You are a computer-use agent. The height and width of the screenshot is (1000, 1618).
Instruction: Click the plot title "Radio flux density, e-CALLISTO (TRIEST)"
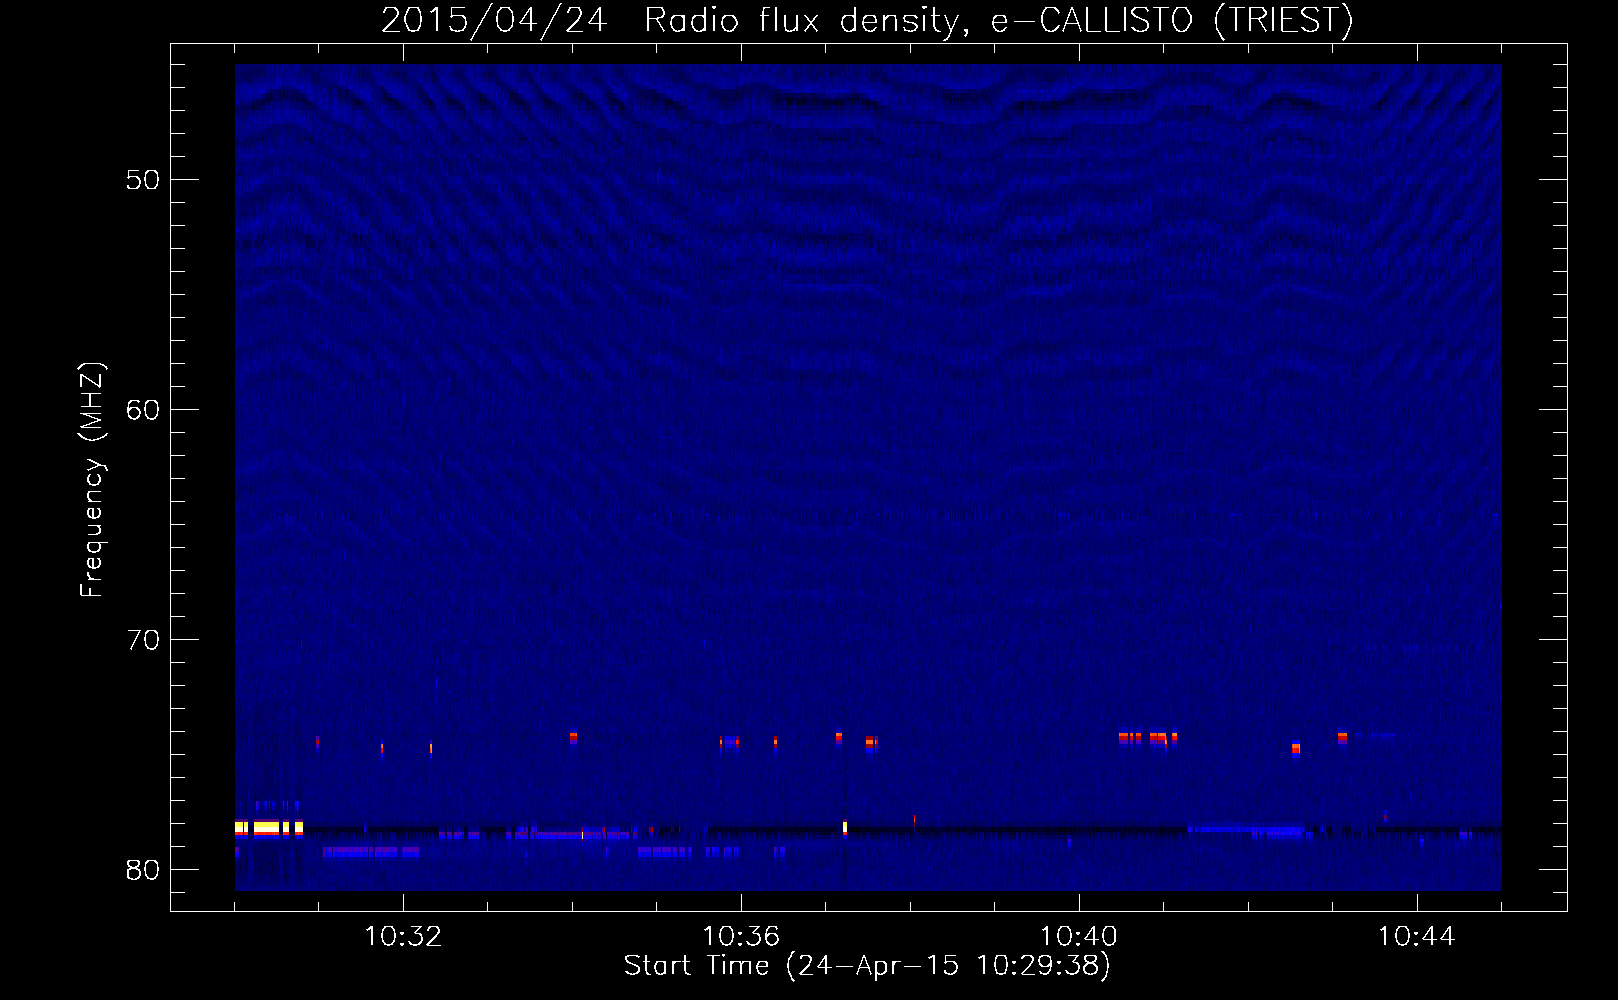tap(998, 21)
